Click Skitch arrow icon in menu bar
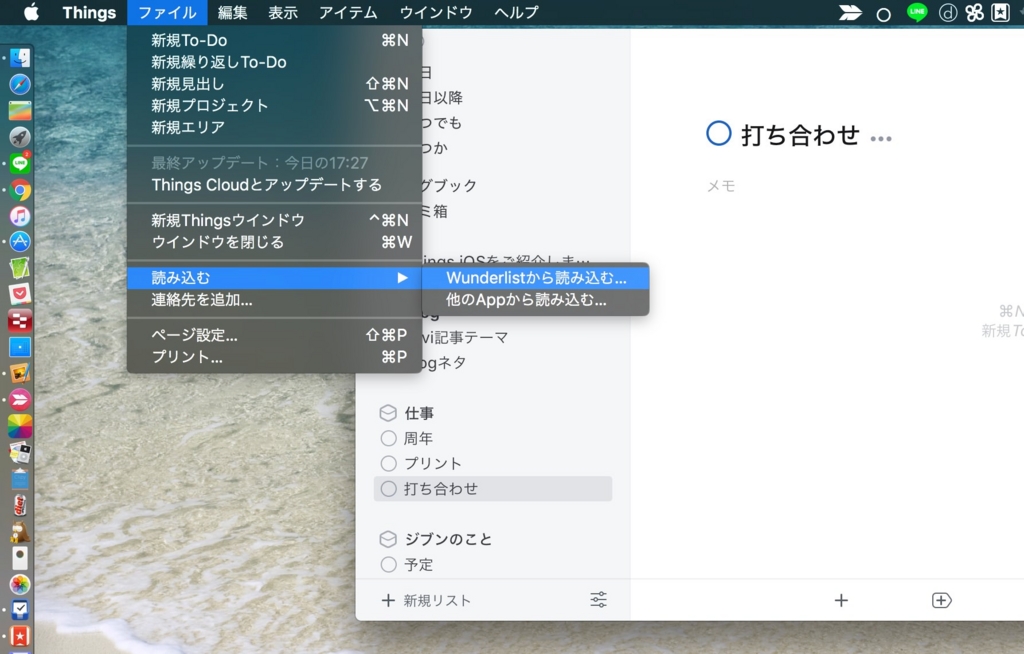1024x654 pixels. [x=850, y=12]
